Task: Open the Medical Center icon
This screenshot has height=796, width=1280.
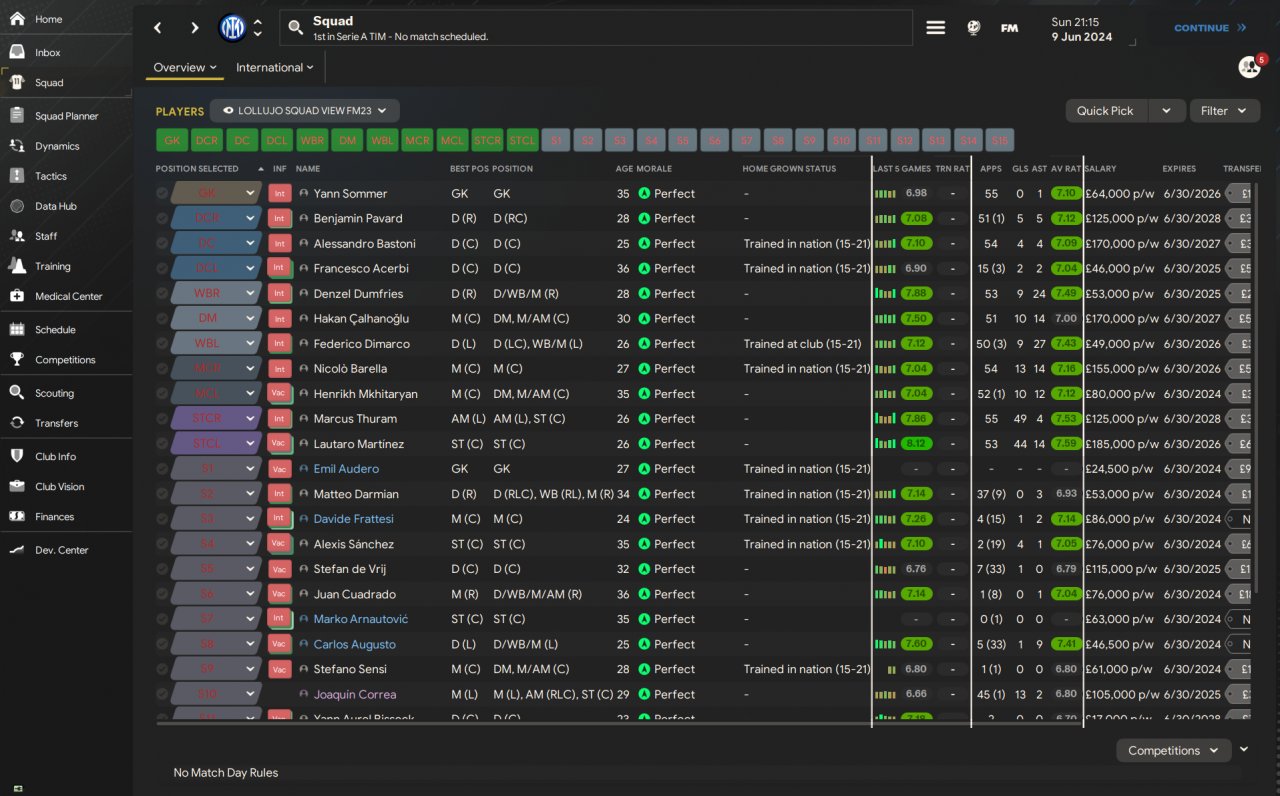Action: (x=17, y=295)
